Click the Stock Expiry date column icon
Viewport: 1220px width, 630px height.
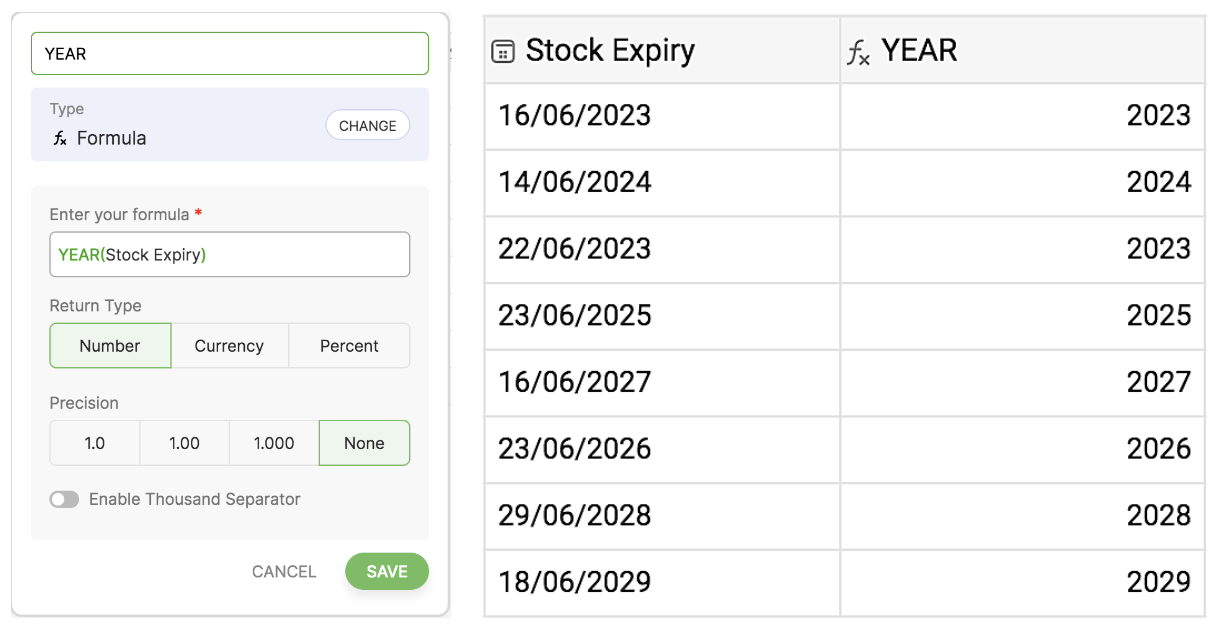(x=503, y=52)
